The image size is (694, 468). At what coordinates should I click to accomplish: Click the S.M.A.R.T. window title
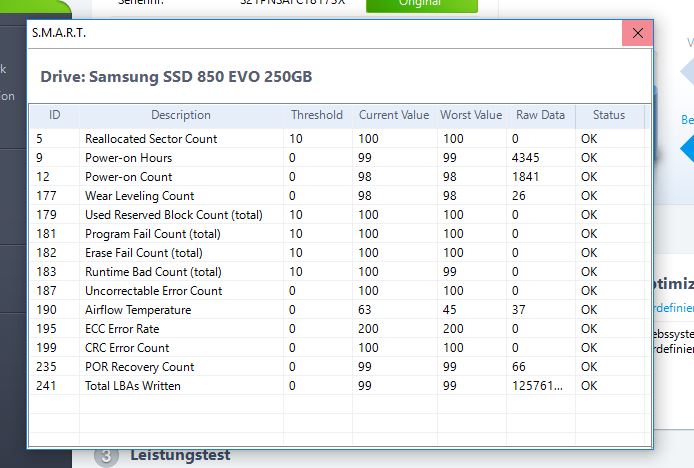click(x=59, y=33)
